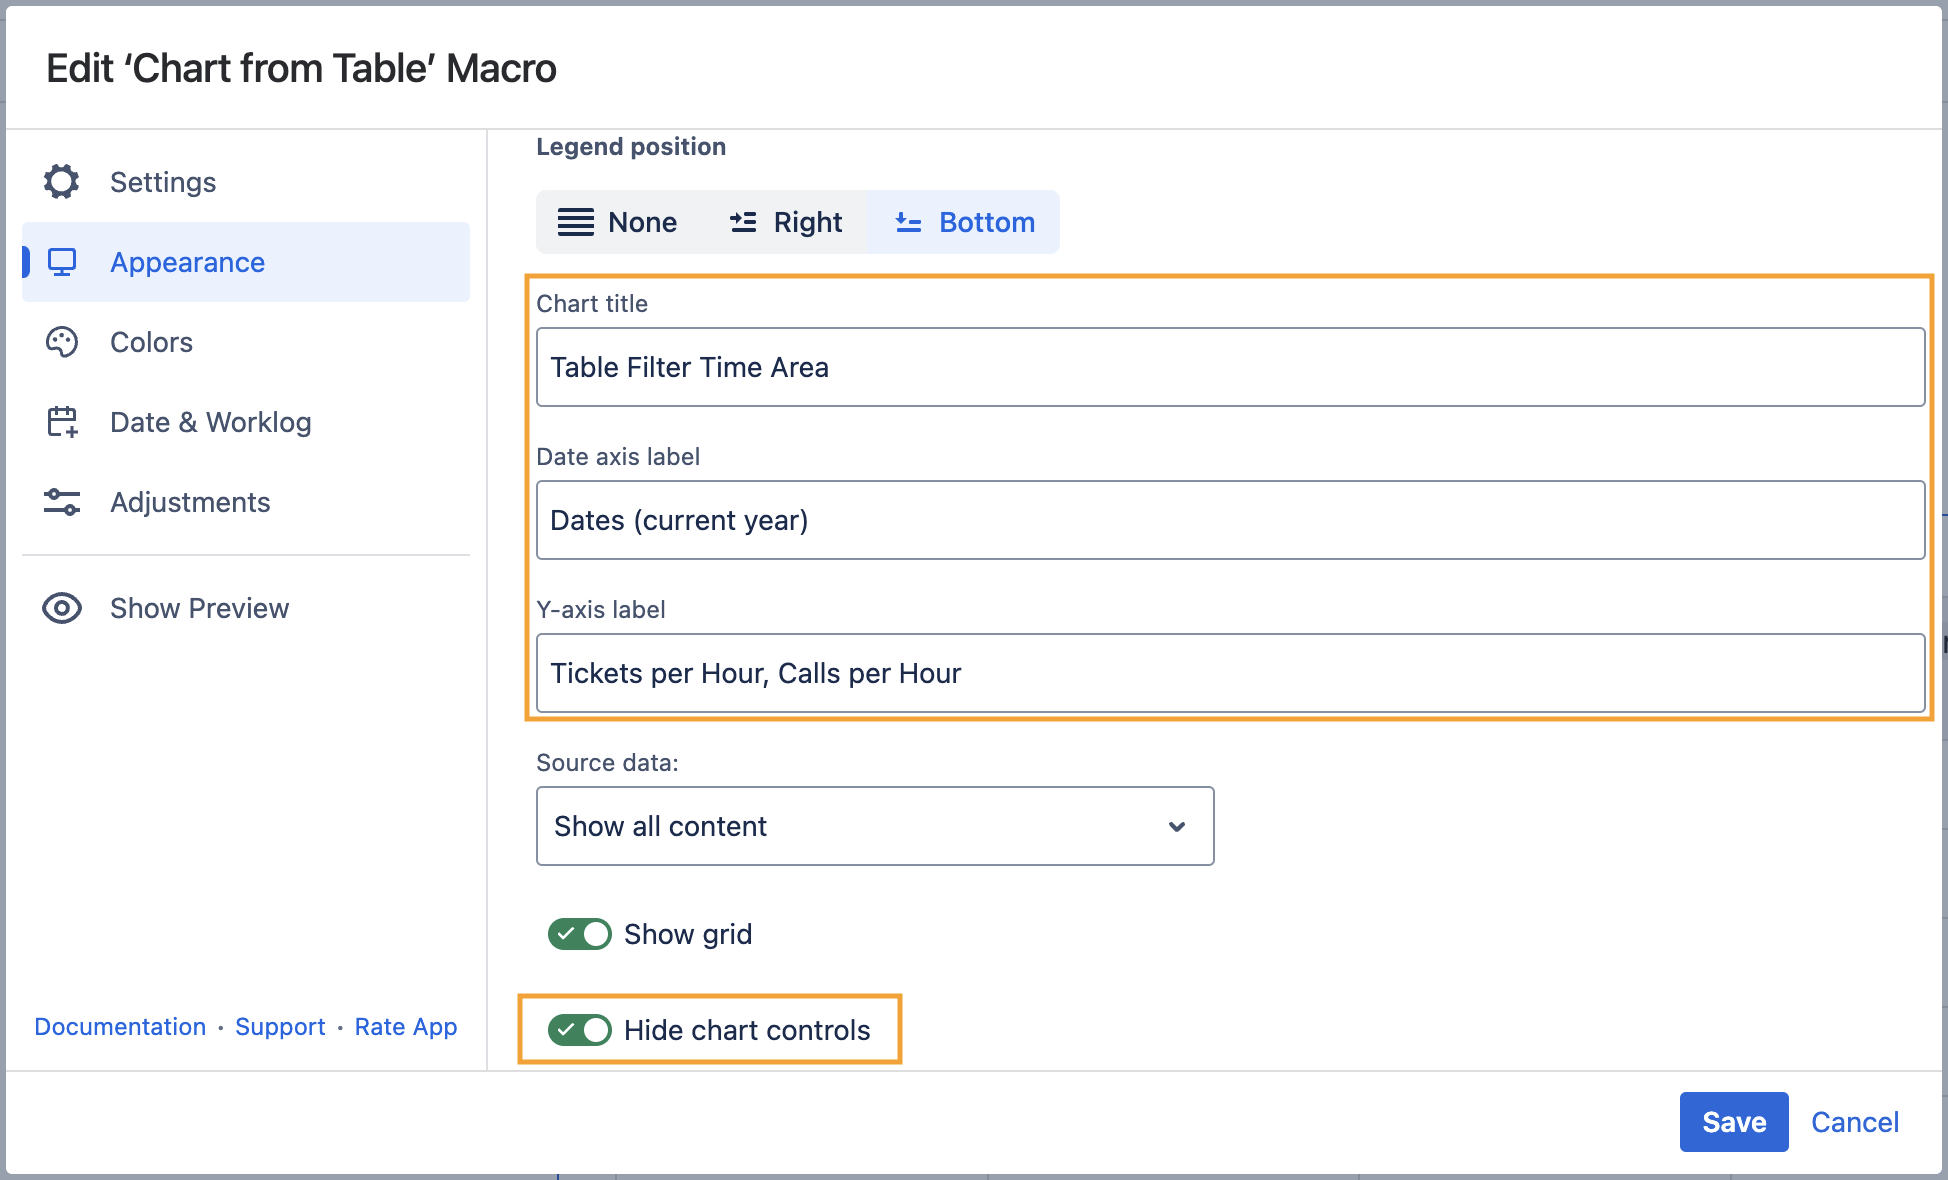Toggle the Show grid switch
The height and width of the screenshot is (1180, 1948).
[579, 934]
